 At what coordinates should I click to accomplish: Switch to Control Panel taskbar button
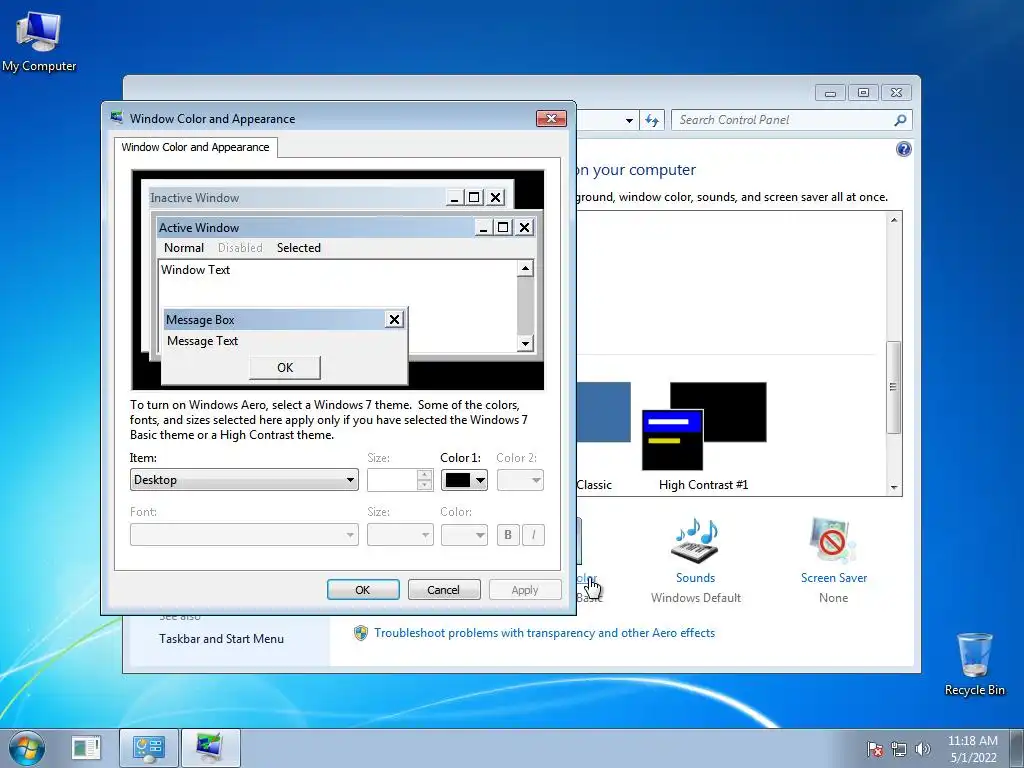(148, 748)
